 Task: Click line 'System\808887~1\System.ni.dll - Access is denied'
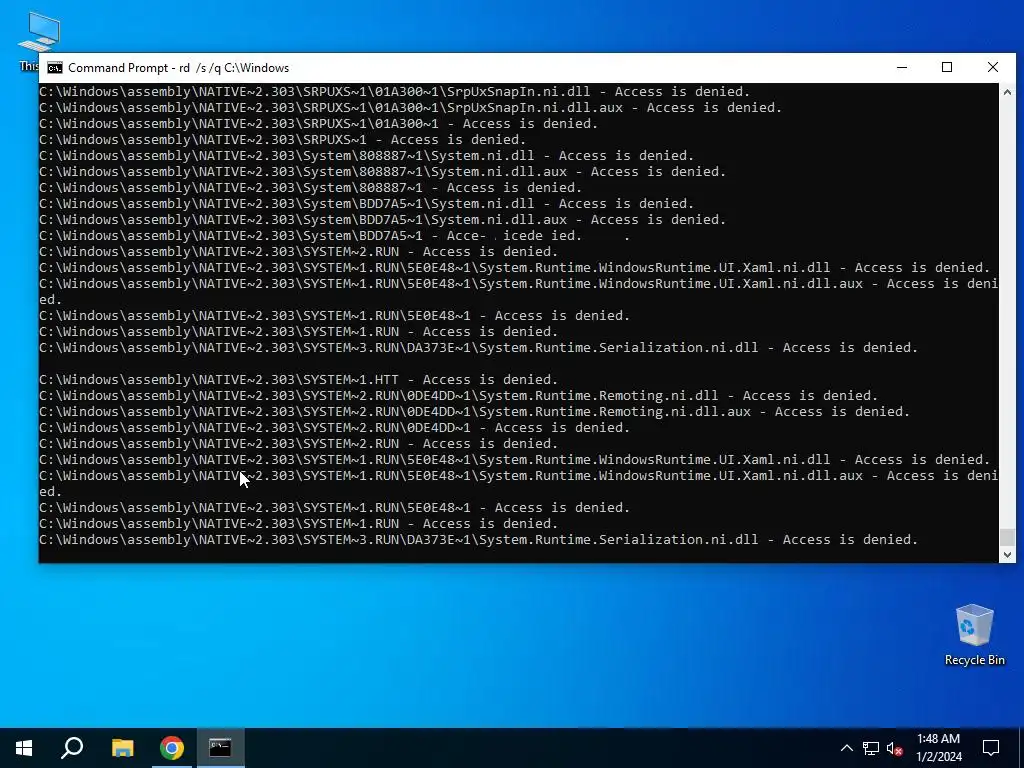[x=366, y=155]
